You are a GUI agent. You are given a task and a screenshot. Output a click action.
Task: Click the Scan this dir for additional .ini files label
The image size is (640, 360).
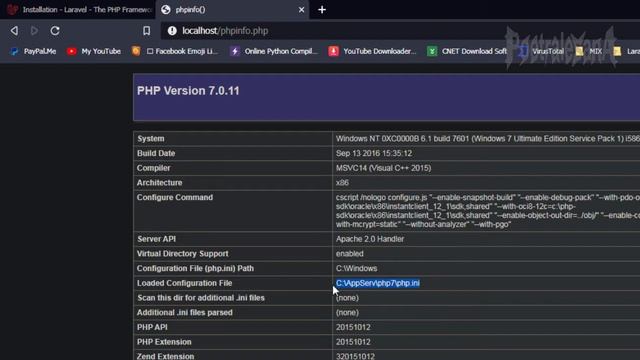[x=201, y=298]
